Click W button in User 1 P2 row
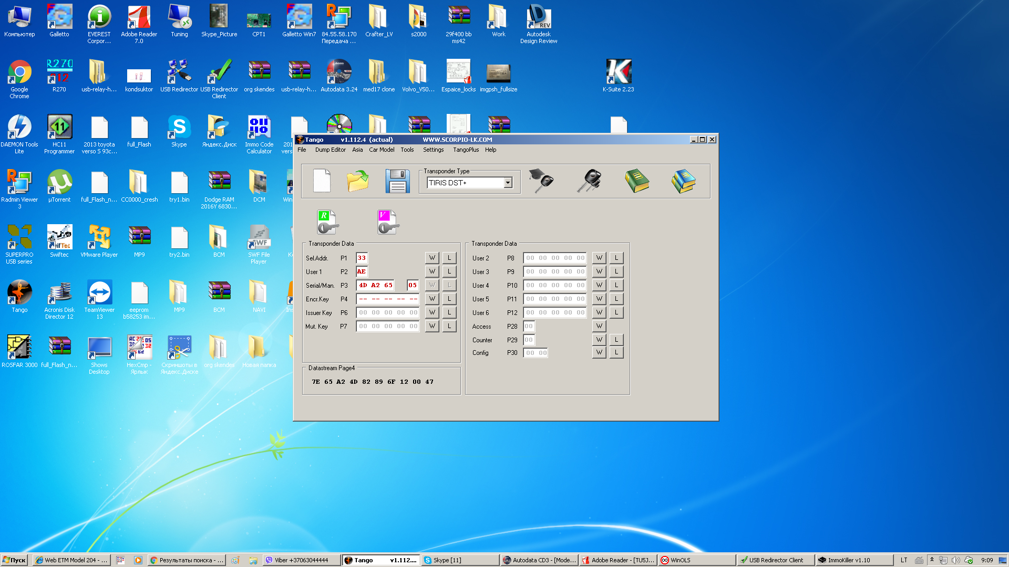Image resolution: width=1009 pixels, height=567 pixels. click(432, 272)
